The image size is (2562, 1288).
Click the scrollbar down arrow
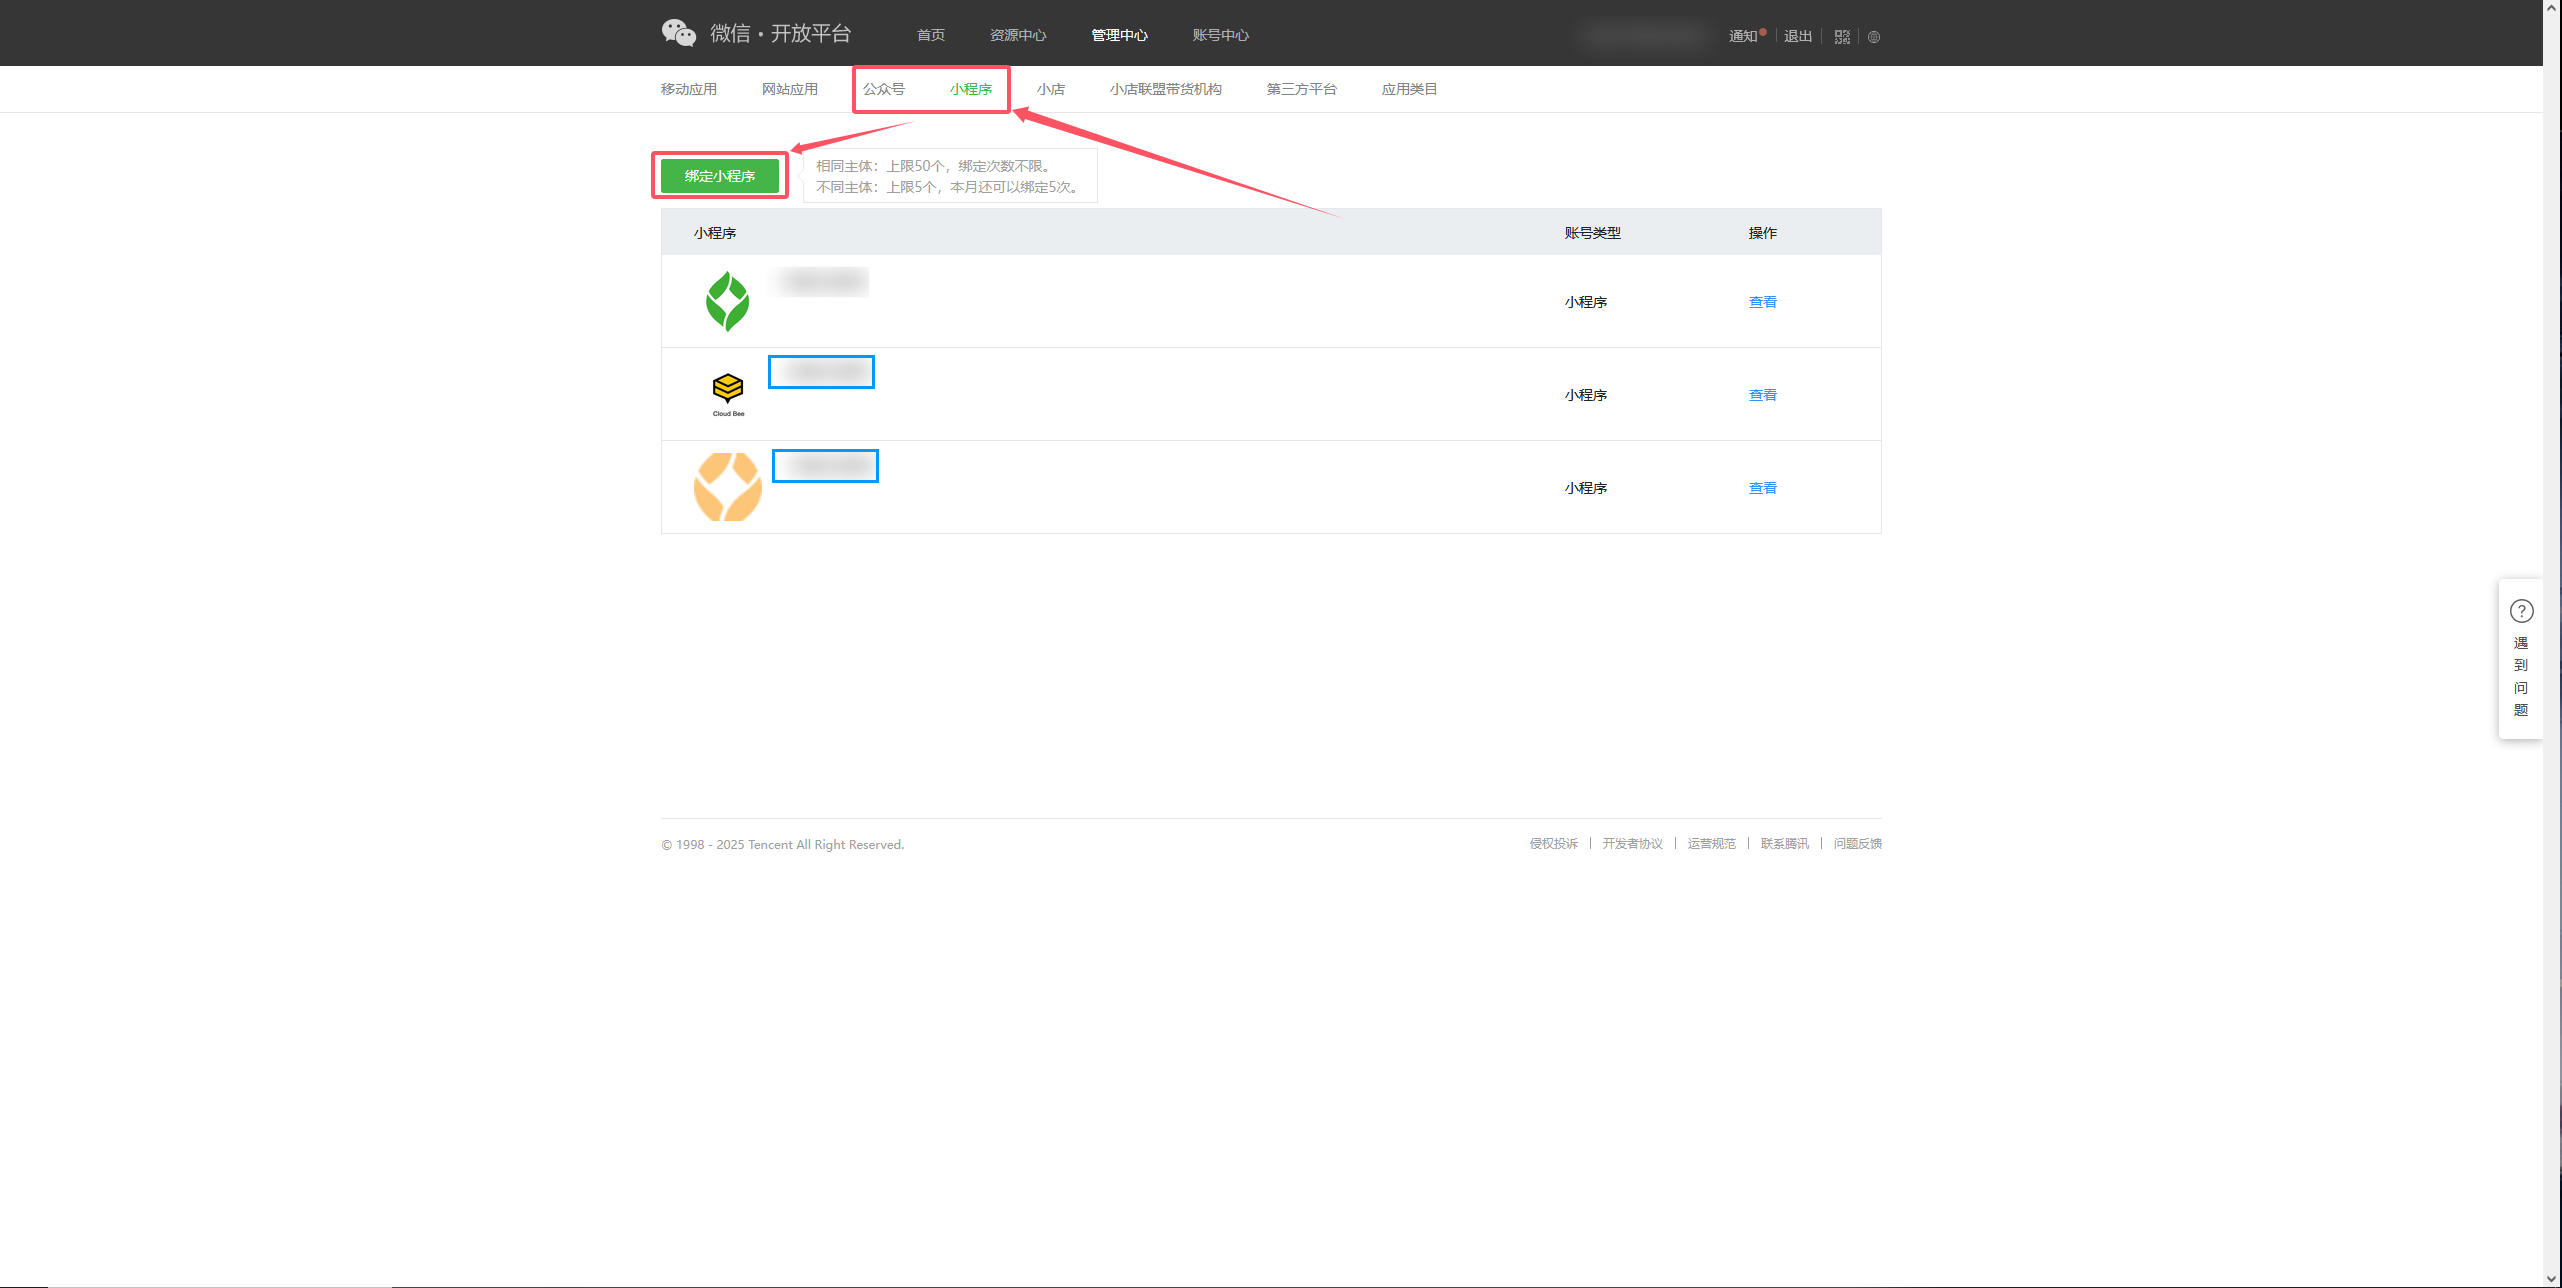click(2551, 1279)
